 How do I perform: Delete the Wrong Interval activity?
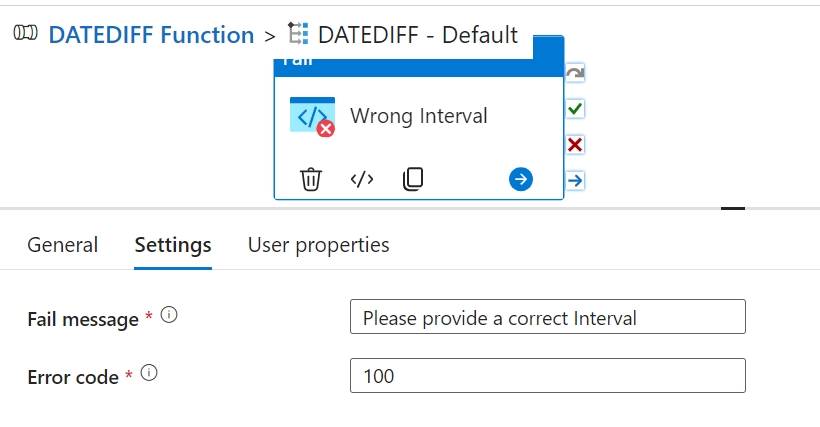[x=311, y=179]
